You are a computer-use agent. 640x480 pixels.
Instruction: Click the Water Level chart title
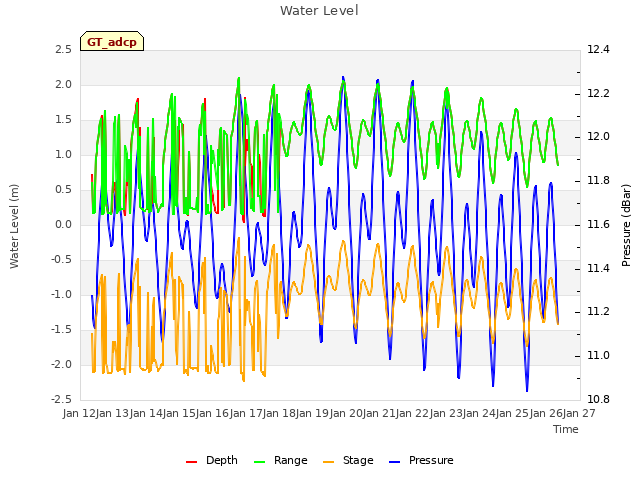tap(319, 10)
